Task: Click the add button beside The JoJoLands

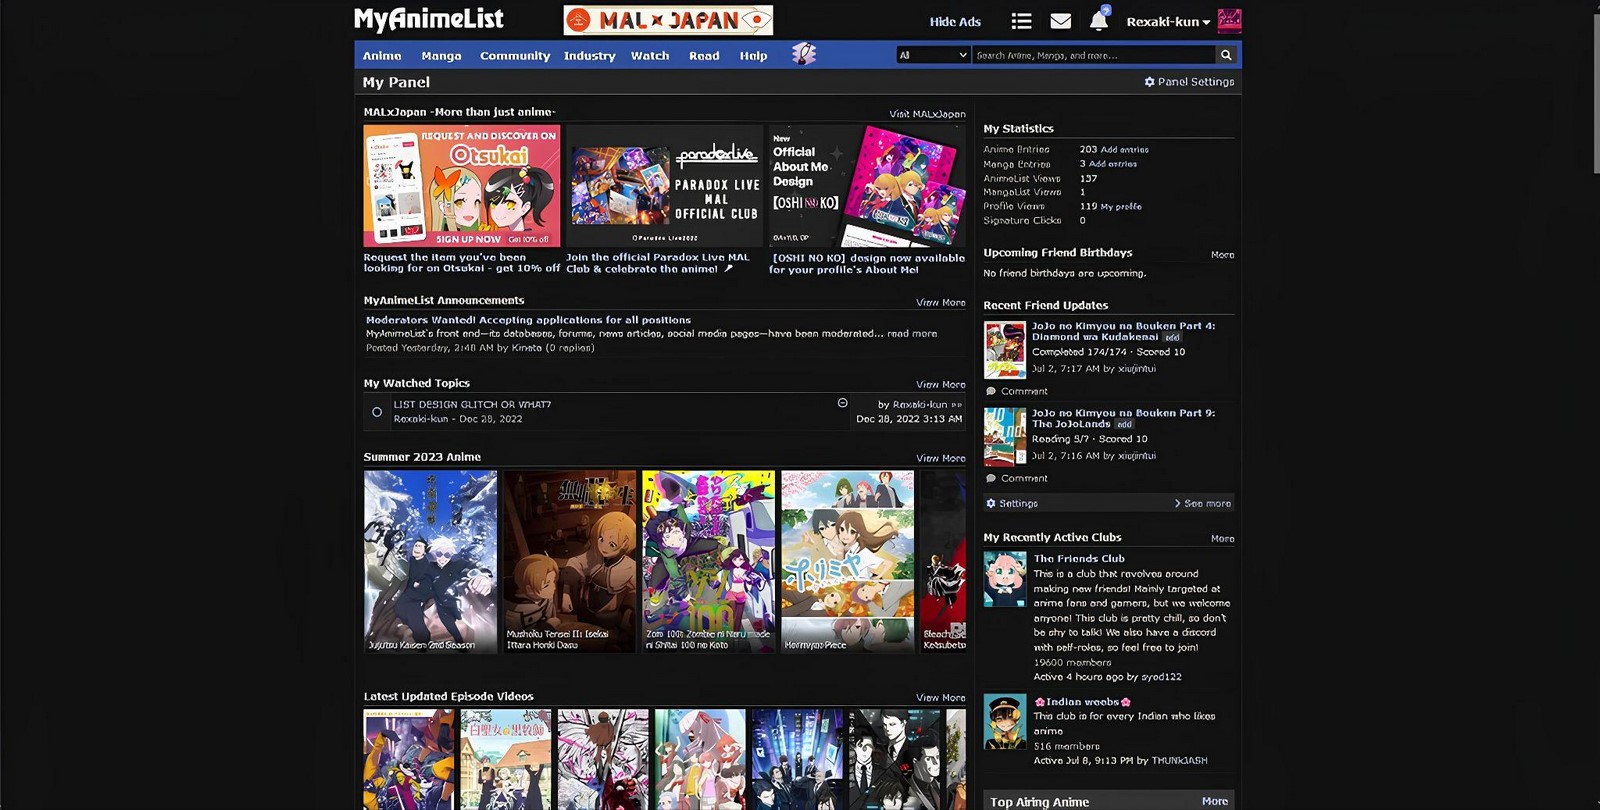Action: pyautogui.click(x=1124, y=424)
